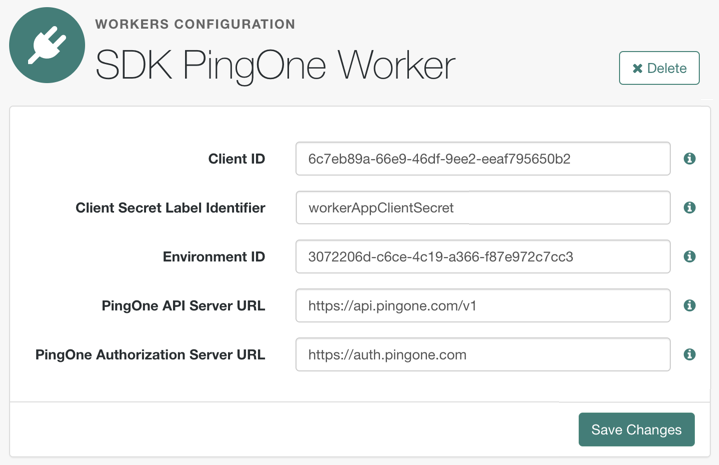Click the 'PingOne Authorization Server URL' label
The height and width of the screenshot is (465, 719).
[x=150, y=354]
